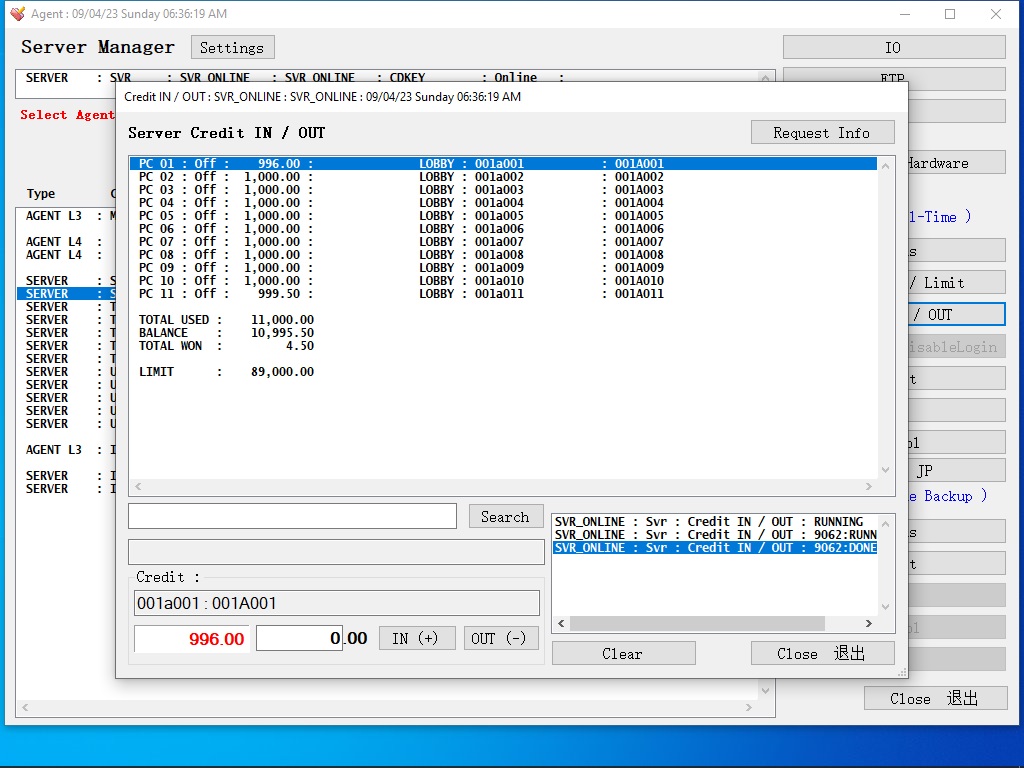
Task: Click the Request Info button
Action: pos(822,133)
